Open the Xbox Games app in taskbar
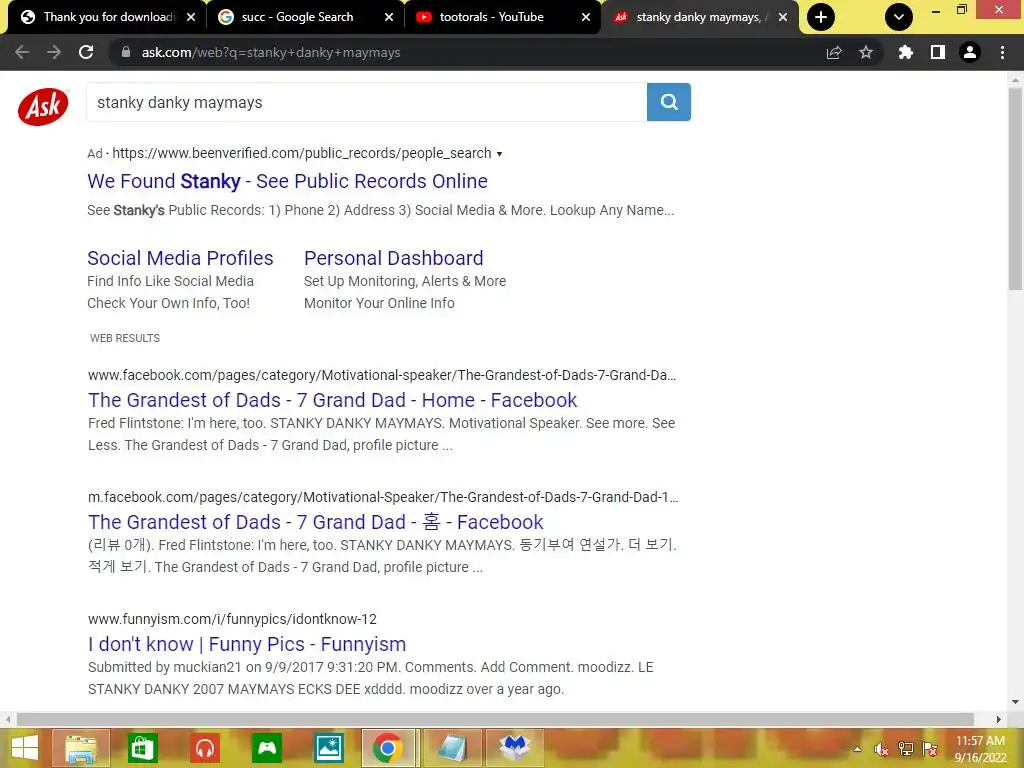This screenshot has width=1024, height=768. point(267,748)
